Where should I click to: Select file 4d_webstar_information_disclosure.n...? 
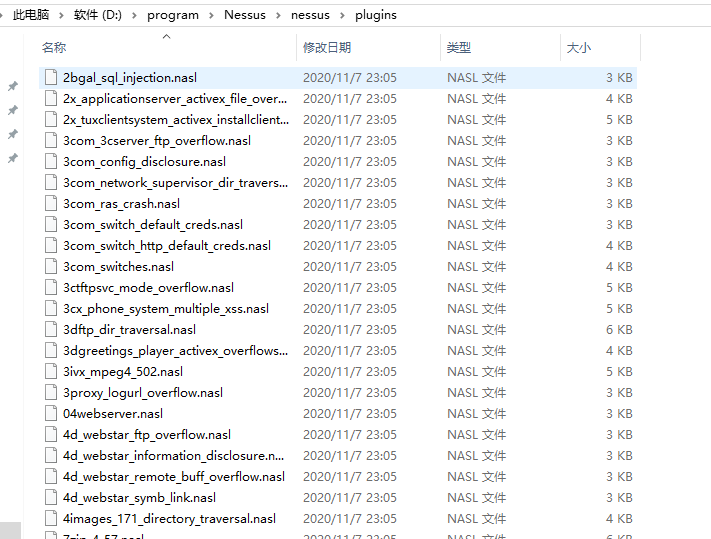(174, 456)
